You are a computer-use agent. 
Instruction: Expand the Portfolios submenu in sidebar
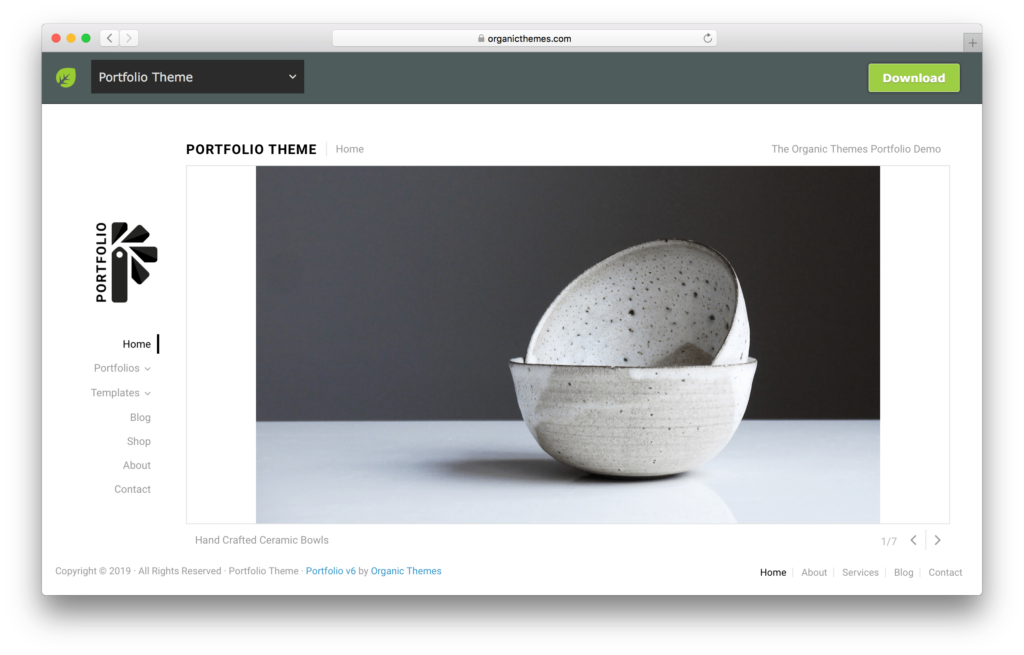click(x=122, y=368)
